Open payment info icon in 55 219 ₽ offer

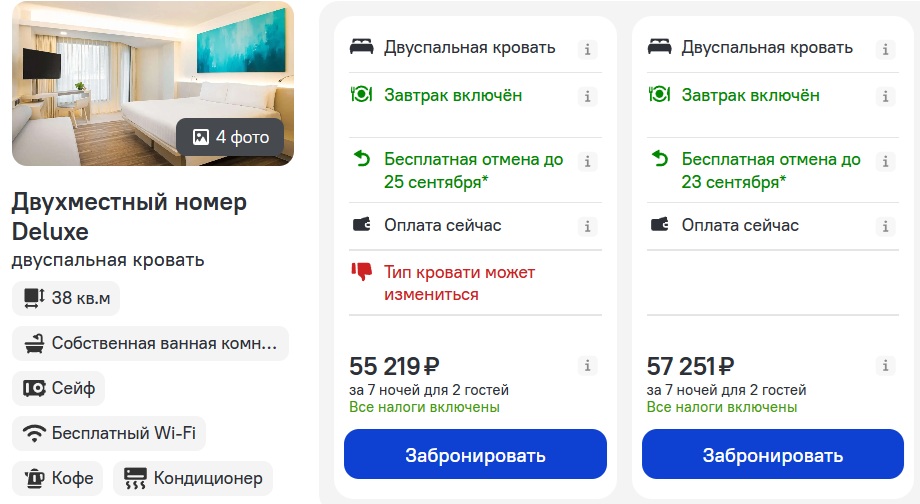point(587,226)
